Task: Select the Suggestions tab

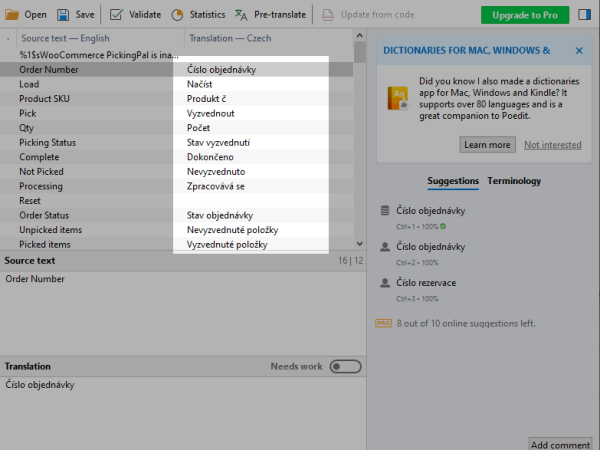Action: click(x=453, y=181)
